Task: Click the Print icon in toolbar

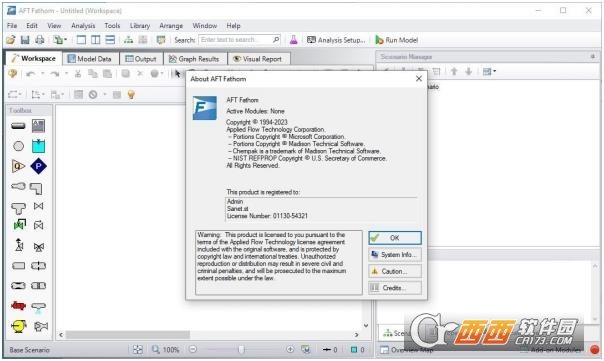Action: 39,40
